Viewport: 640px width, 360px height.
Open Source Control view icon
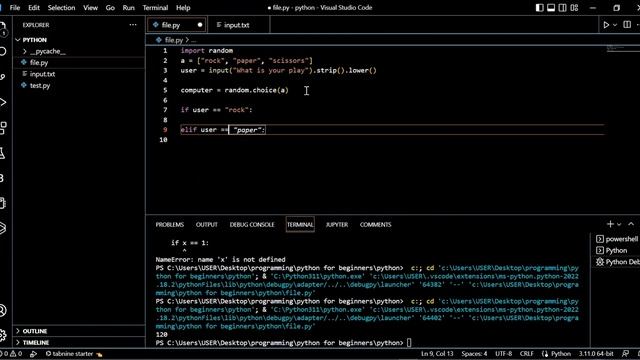3,77
